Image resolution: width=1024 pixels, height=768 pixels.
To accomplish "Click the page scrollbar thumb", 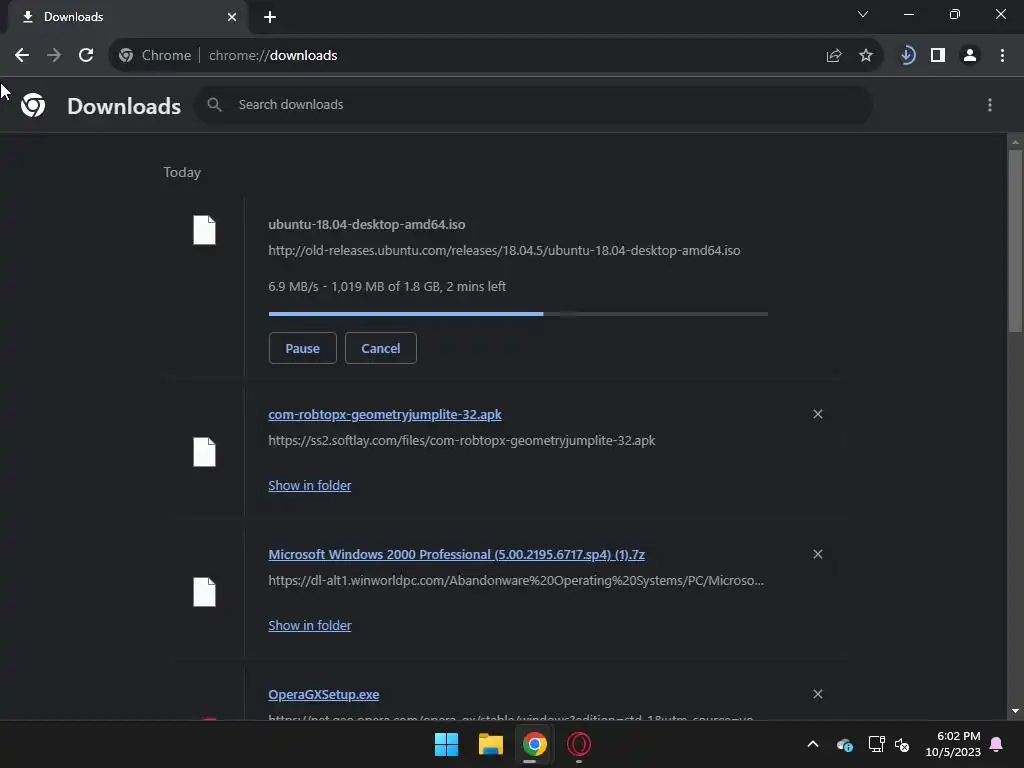I will [1015, 241].
